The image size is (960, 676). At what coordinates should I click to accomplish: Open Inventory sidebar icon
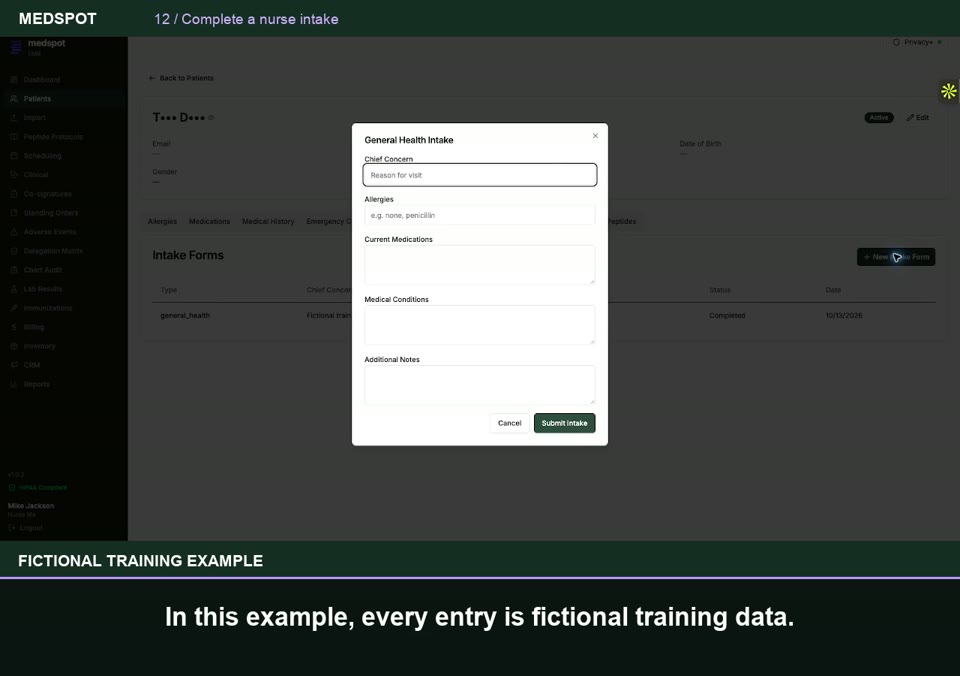tap(14, 346)
